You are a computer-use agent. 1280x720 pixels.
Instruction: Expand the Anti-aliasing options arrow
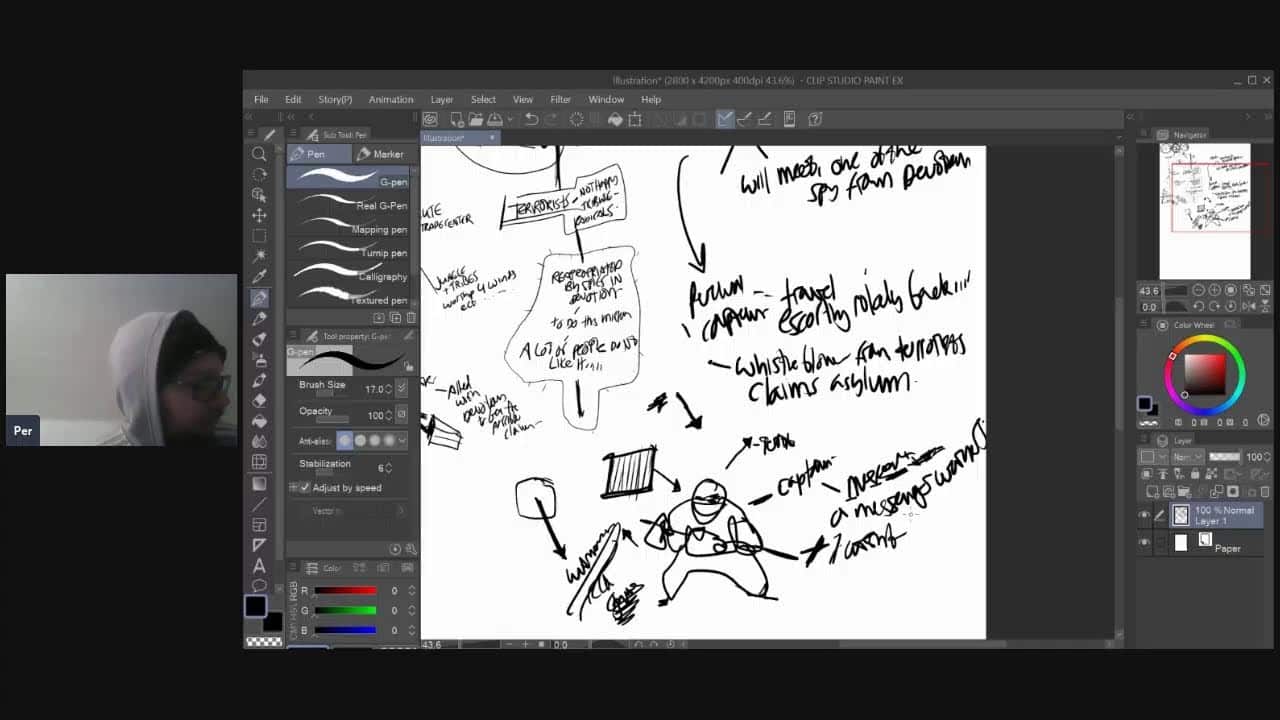pyautogui.click(x=402, y=440)
